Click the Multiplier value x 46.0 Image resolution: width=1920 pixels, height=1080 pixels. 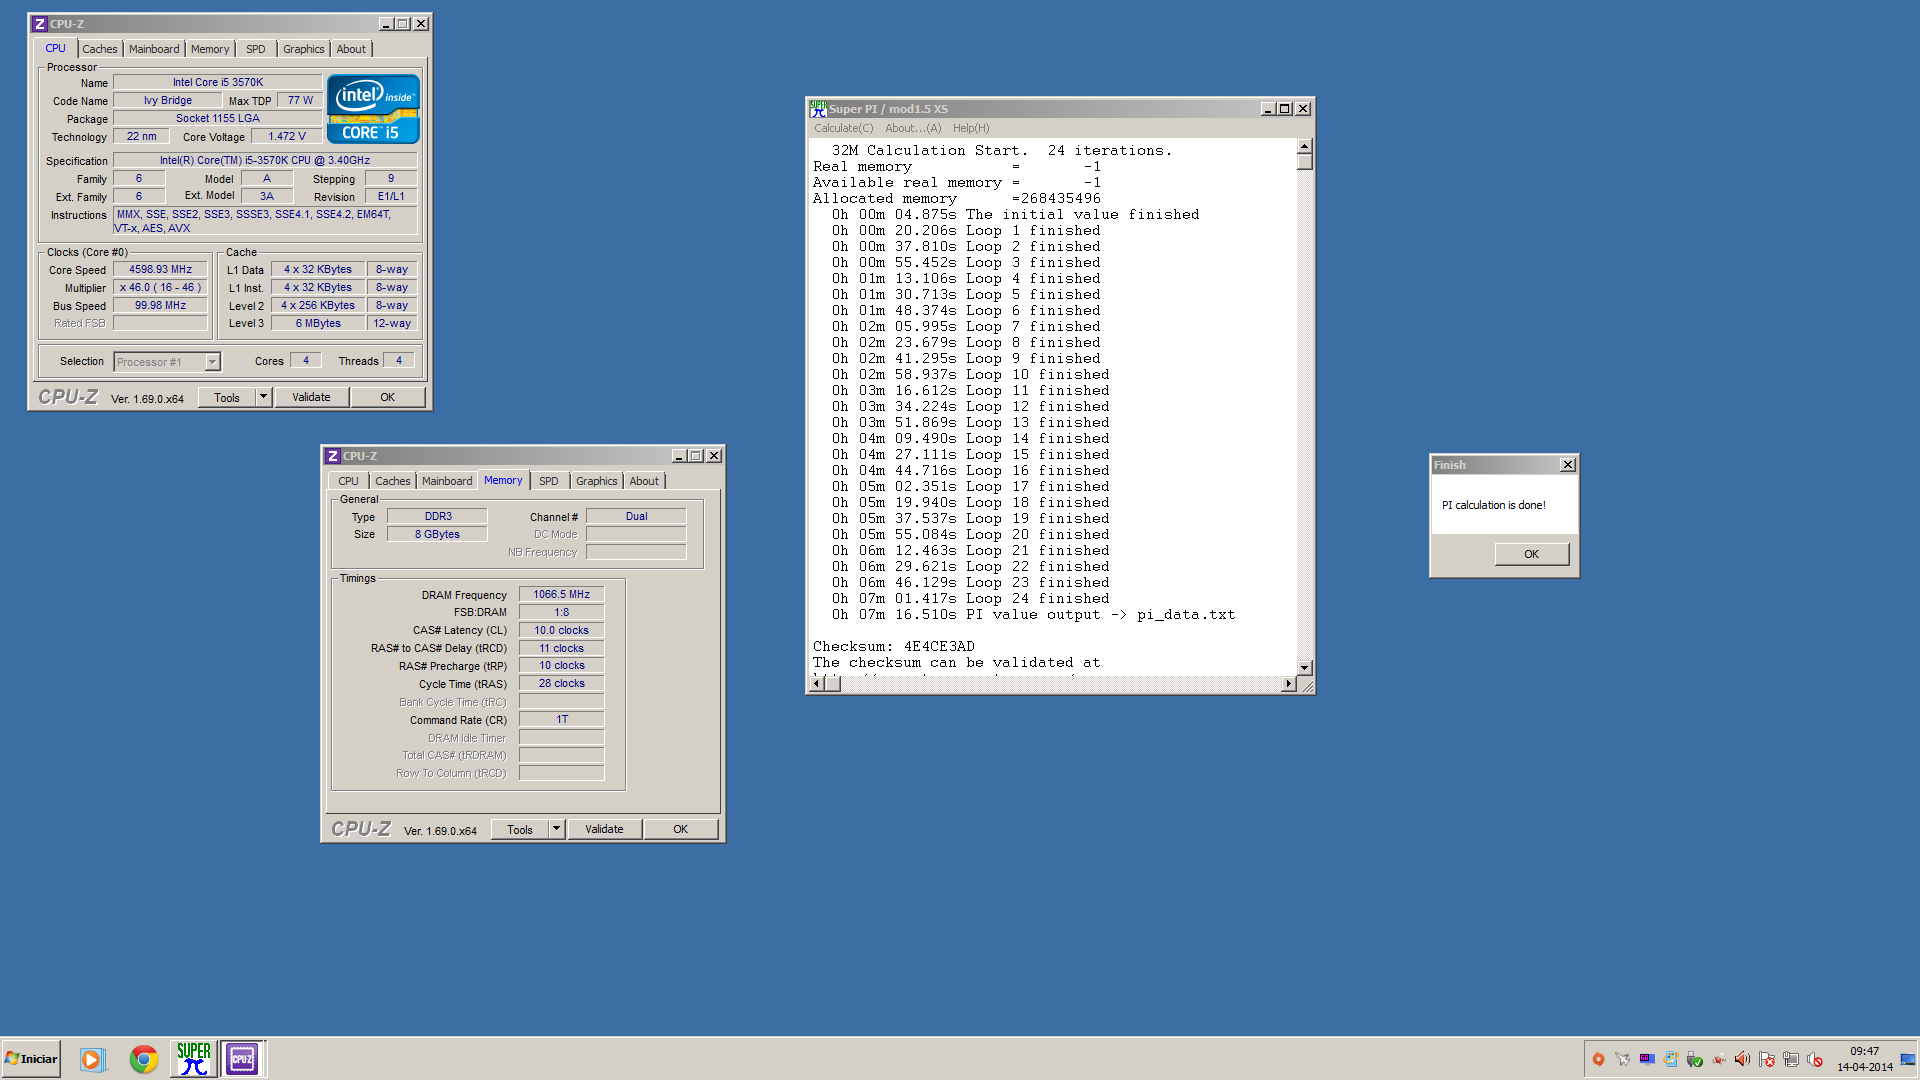coord(160,287)
